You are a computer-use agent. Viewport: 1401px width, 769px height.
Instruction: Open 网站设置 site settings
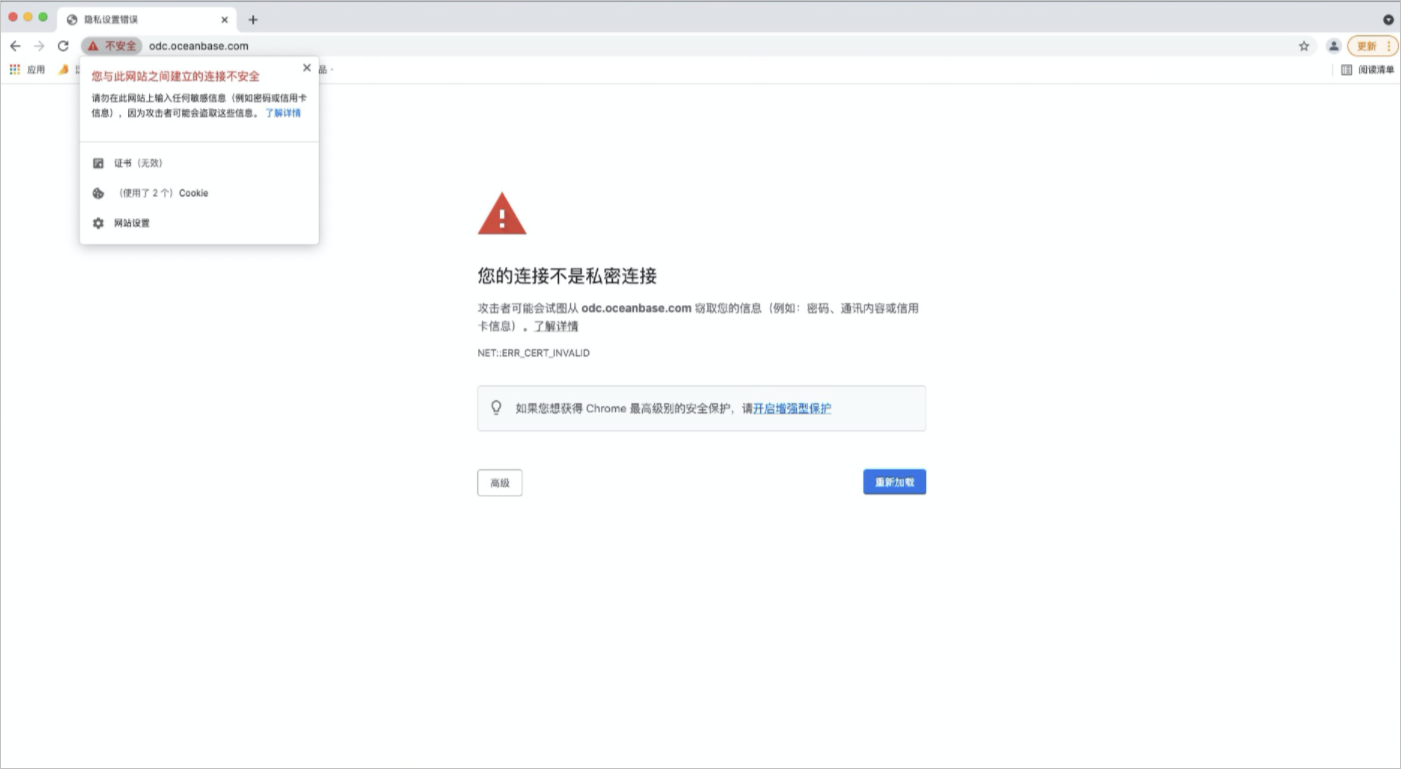200,223
